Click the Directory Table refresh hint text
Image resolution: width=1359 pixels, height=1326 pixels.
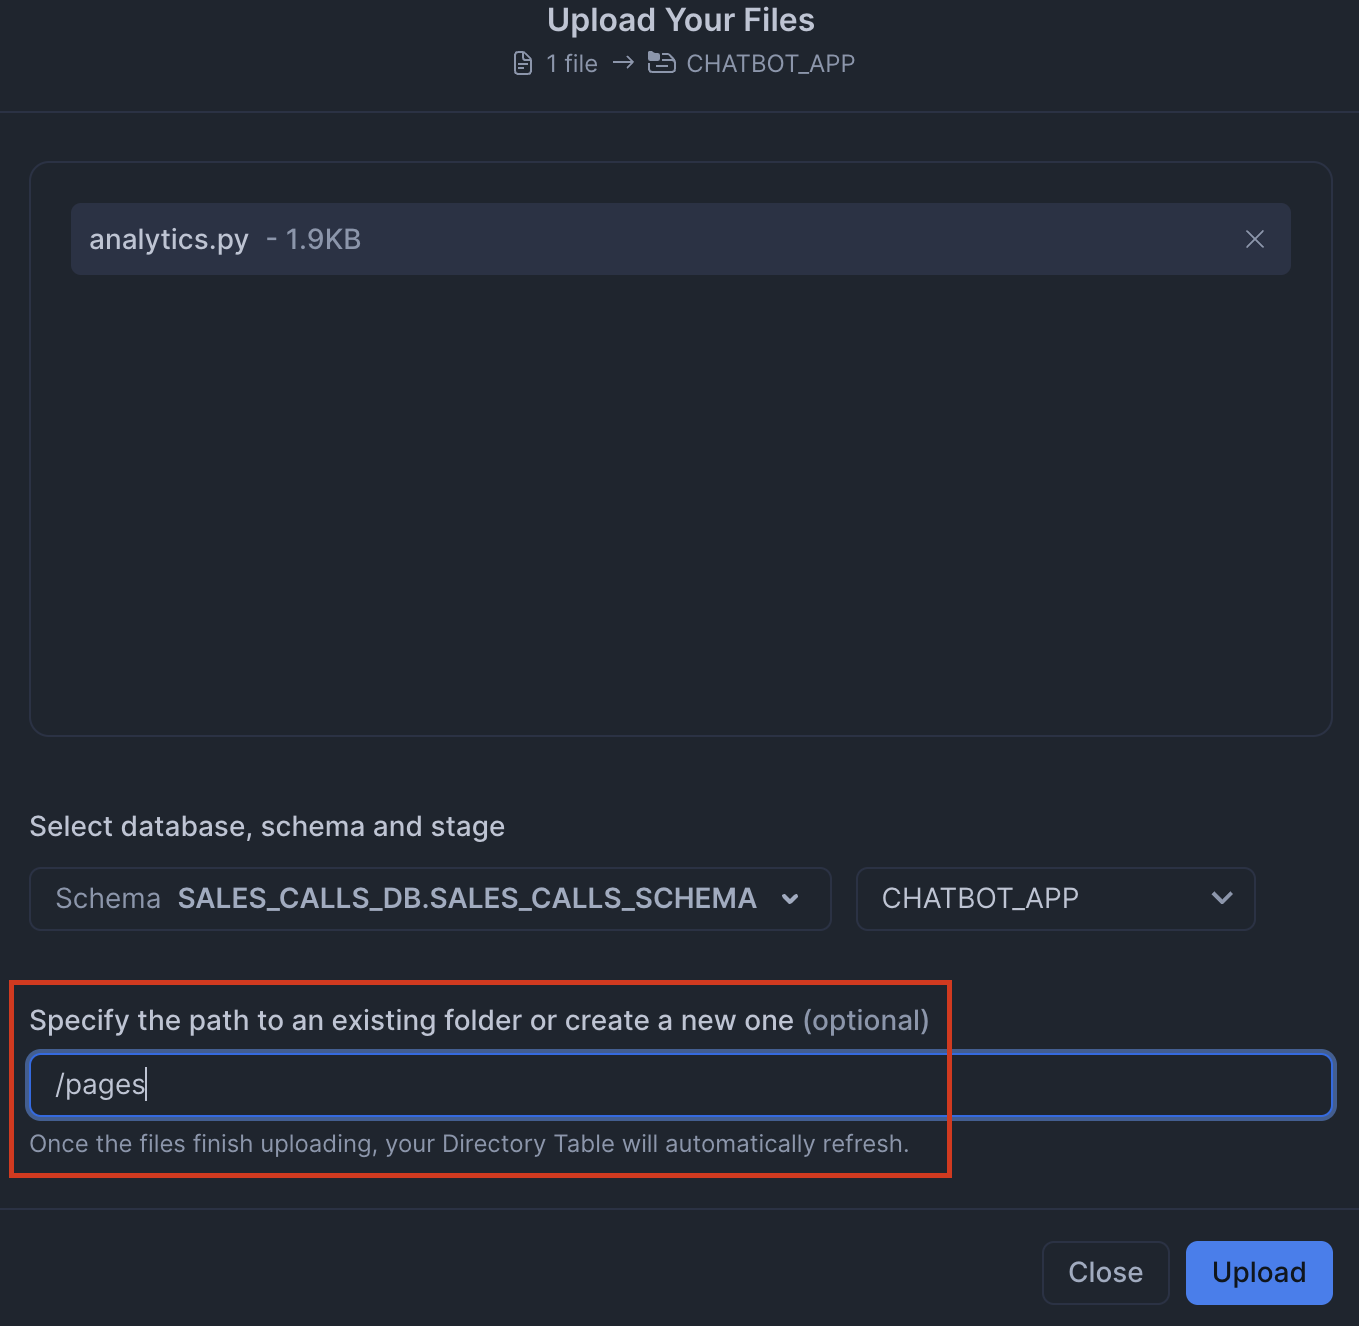470,1144
